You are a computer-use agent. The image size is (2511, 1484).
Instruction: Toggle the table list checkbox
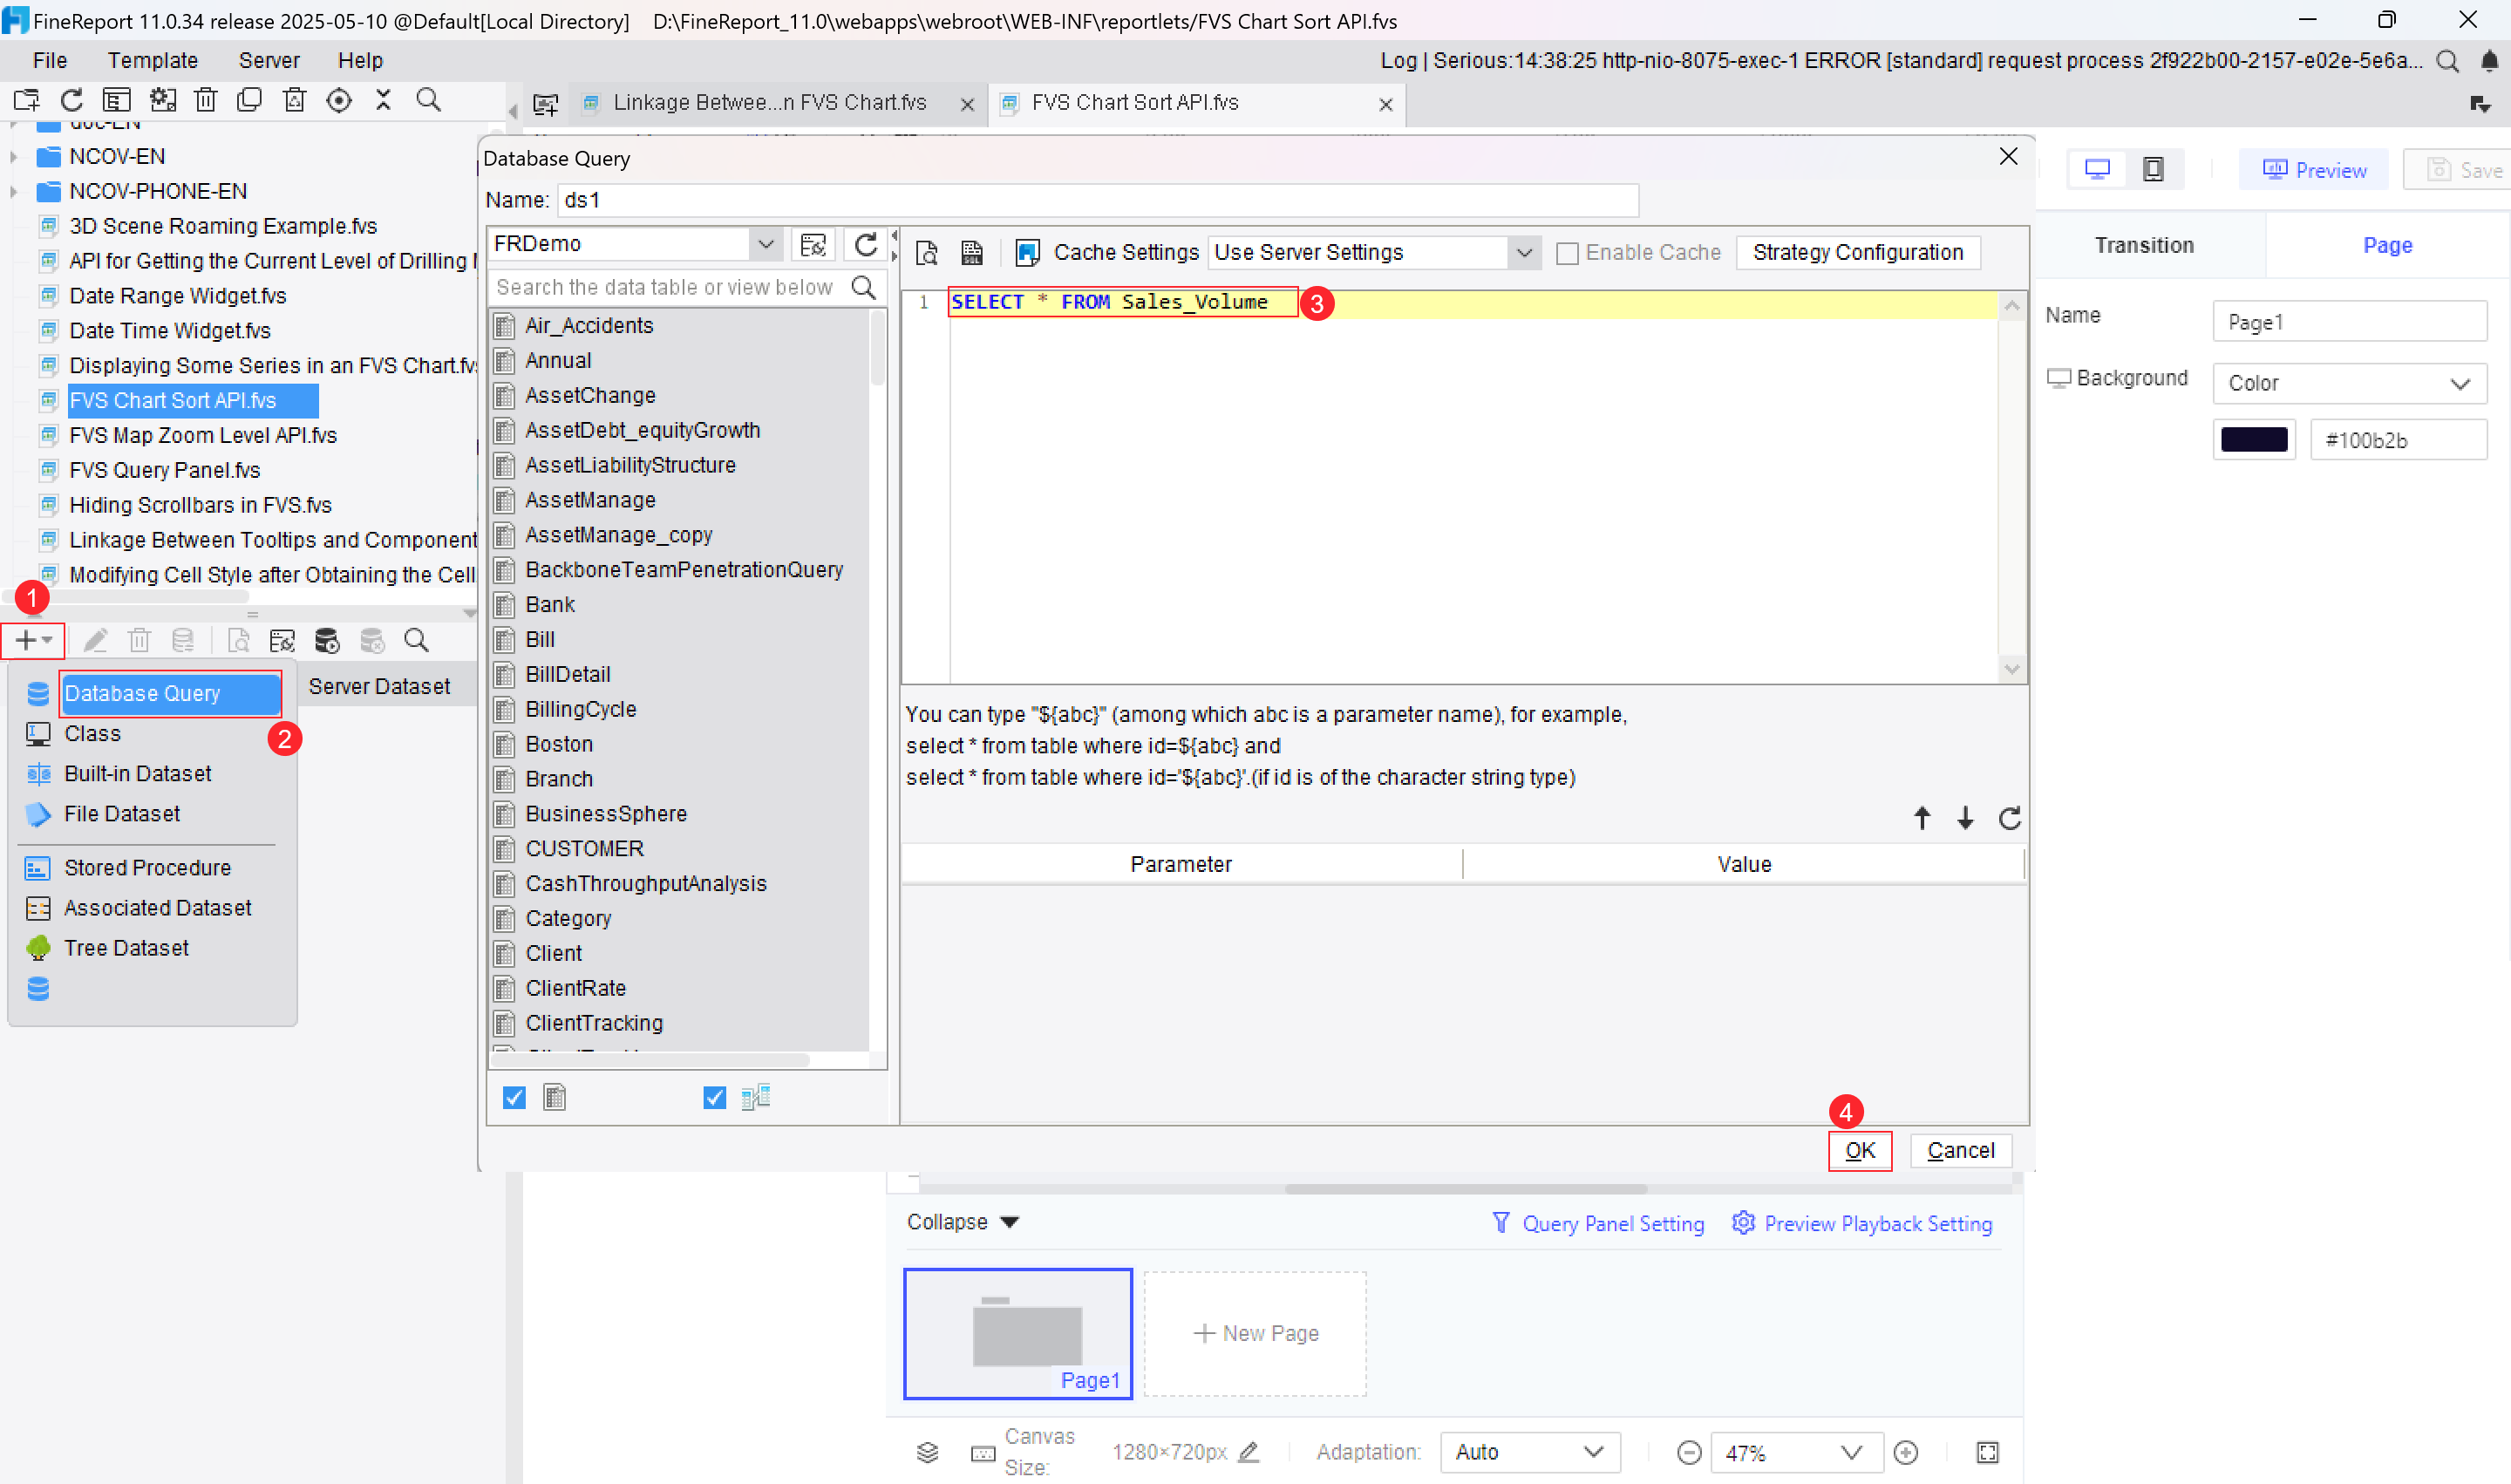pos(514,1098)
